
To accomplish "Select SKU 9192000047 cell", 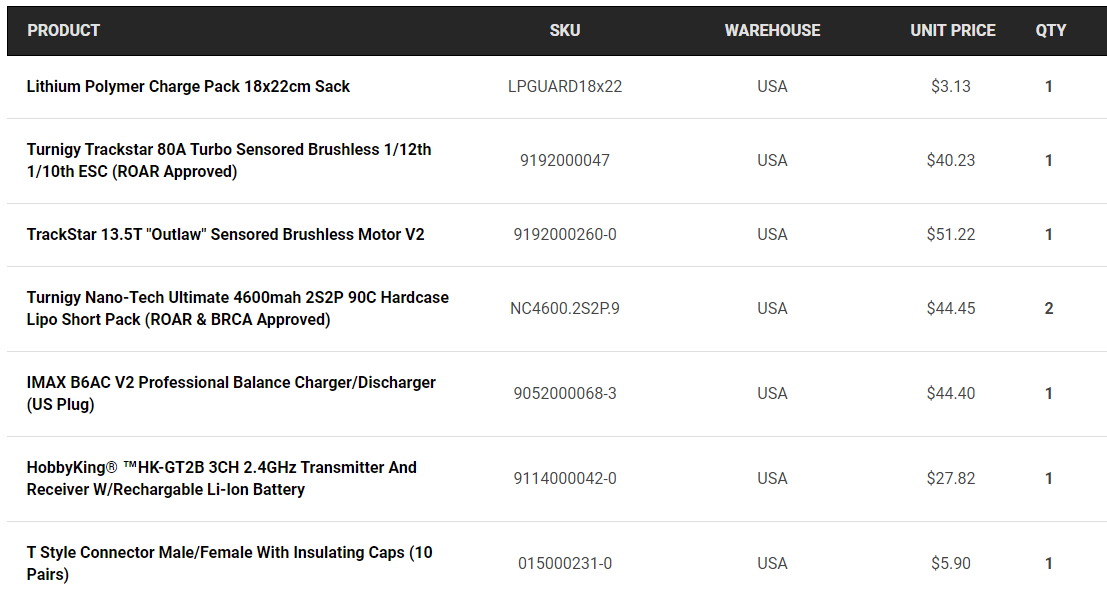I will click(x=565, y=160).
